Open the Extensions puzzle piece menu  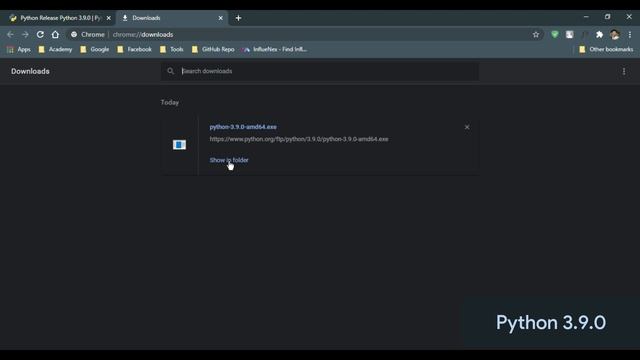point(599,35)
